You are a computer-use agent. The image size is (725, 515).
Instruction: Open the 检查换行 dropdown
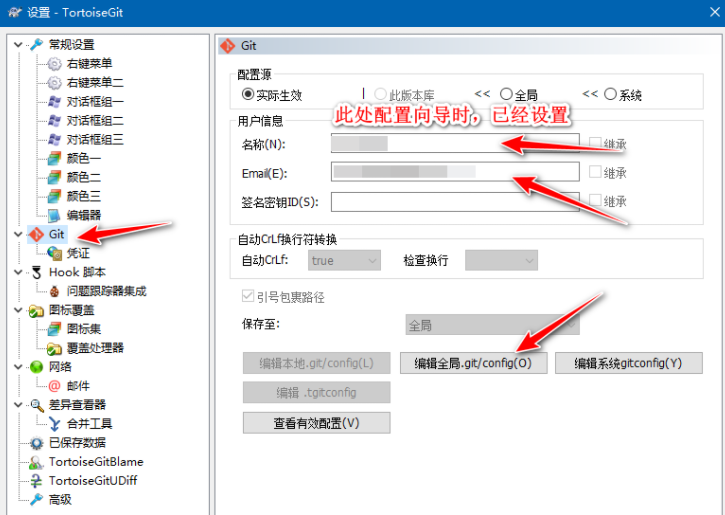pos(501,260)
